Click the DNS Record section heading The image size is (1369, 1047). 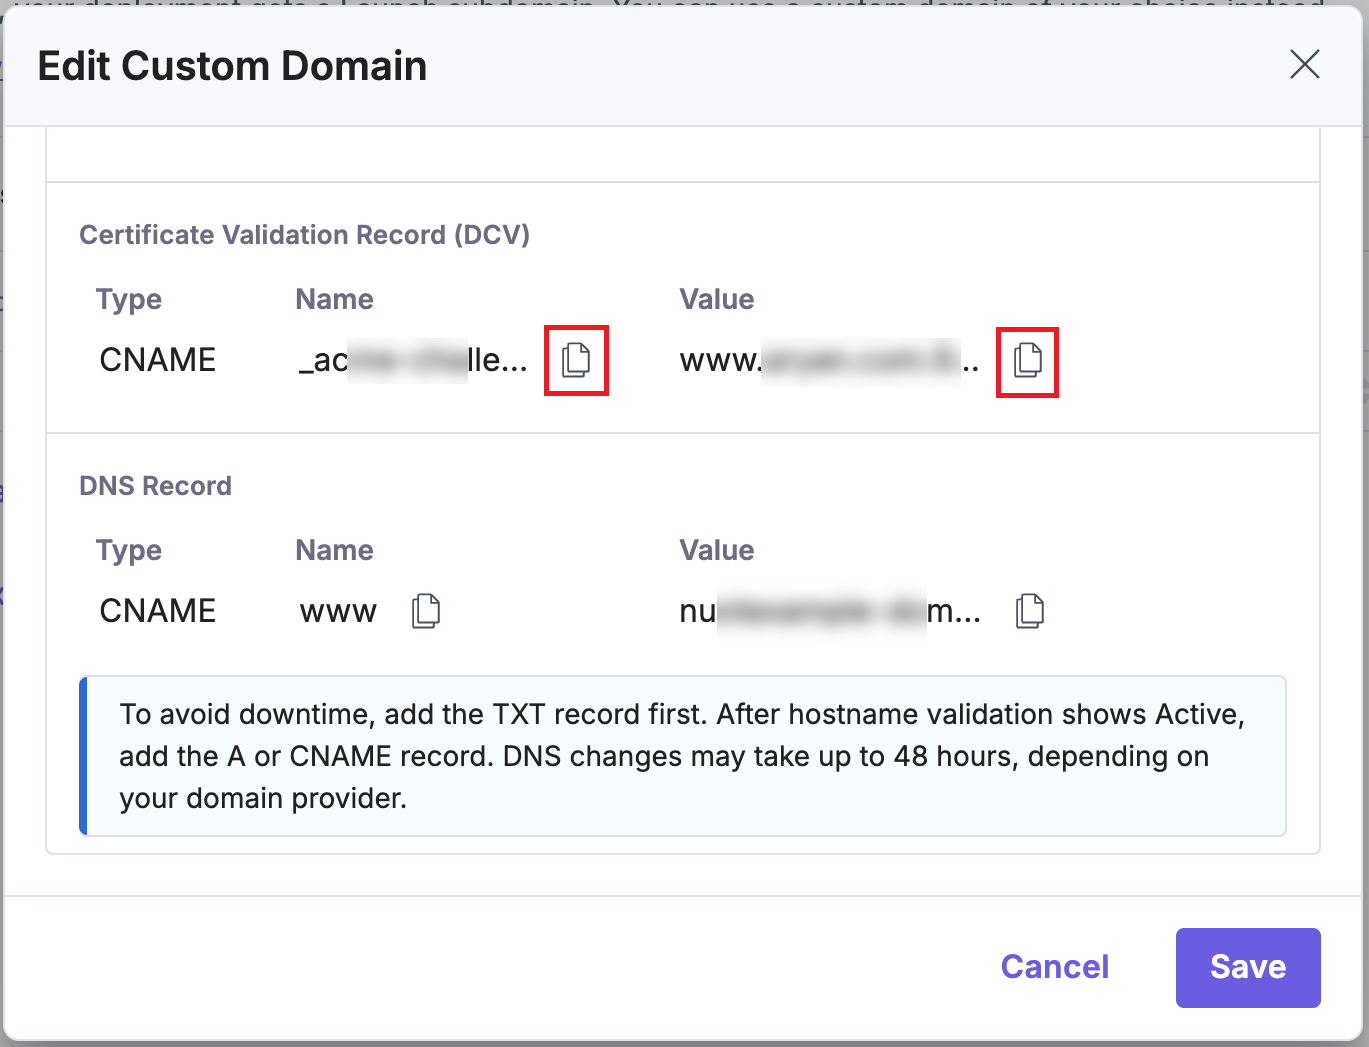pos(155,485)
